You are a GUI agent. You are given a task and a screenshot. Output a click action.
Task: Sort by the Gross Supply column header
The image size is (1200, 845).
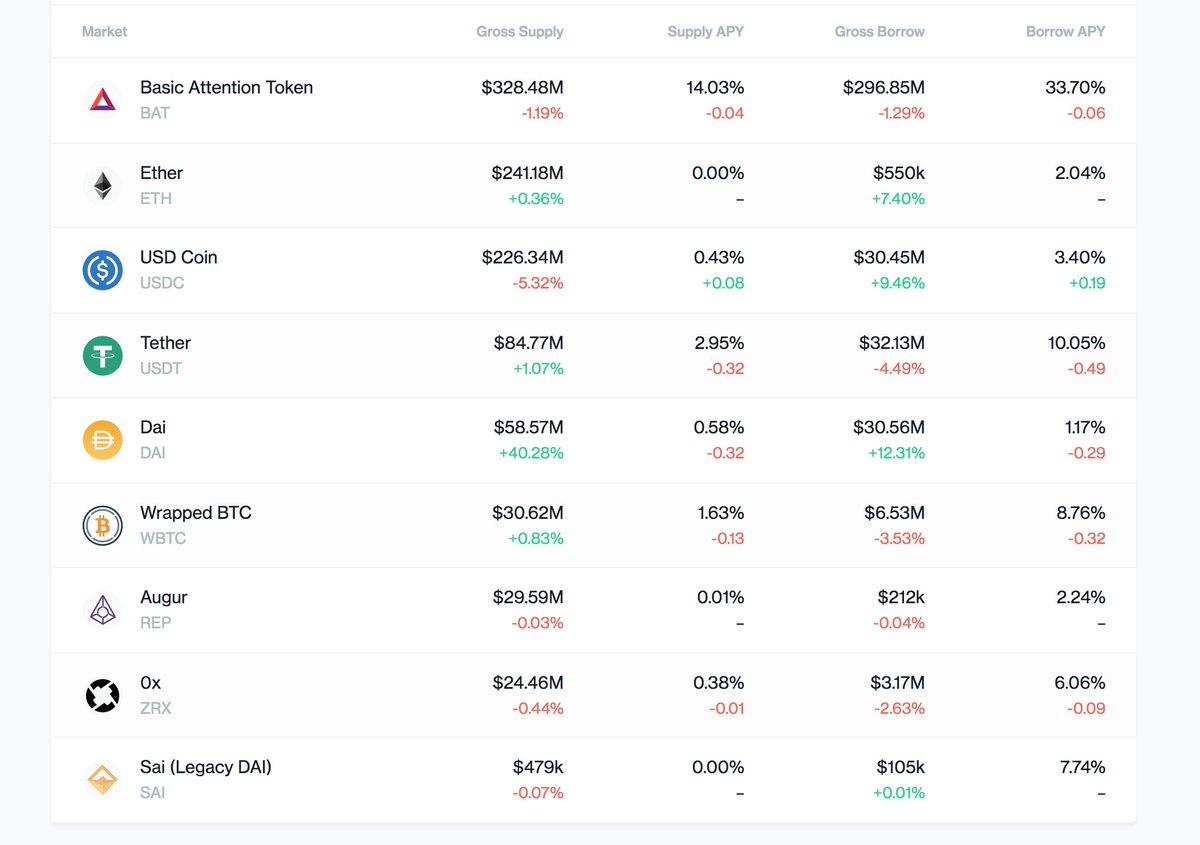click(520, 32)
